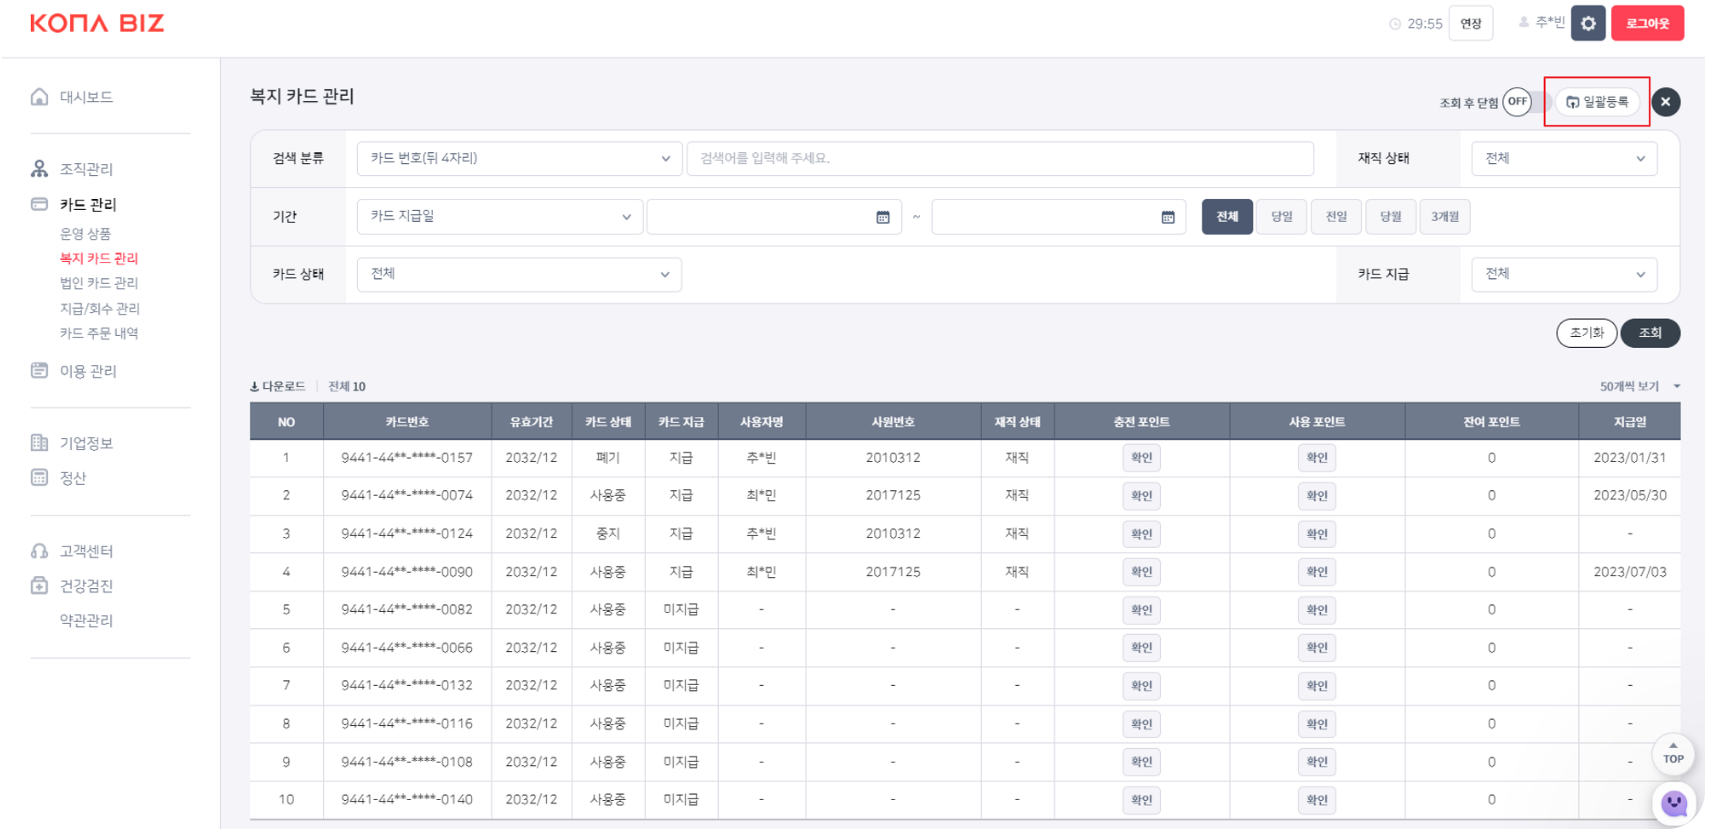1717x831 pixels.
Task: Open the search category dropdown
Action: tap(519, 158)
